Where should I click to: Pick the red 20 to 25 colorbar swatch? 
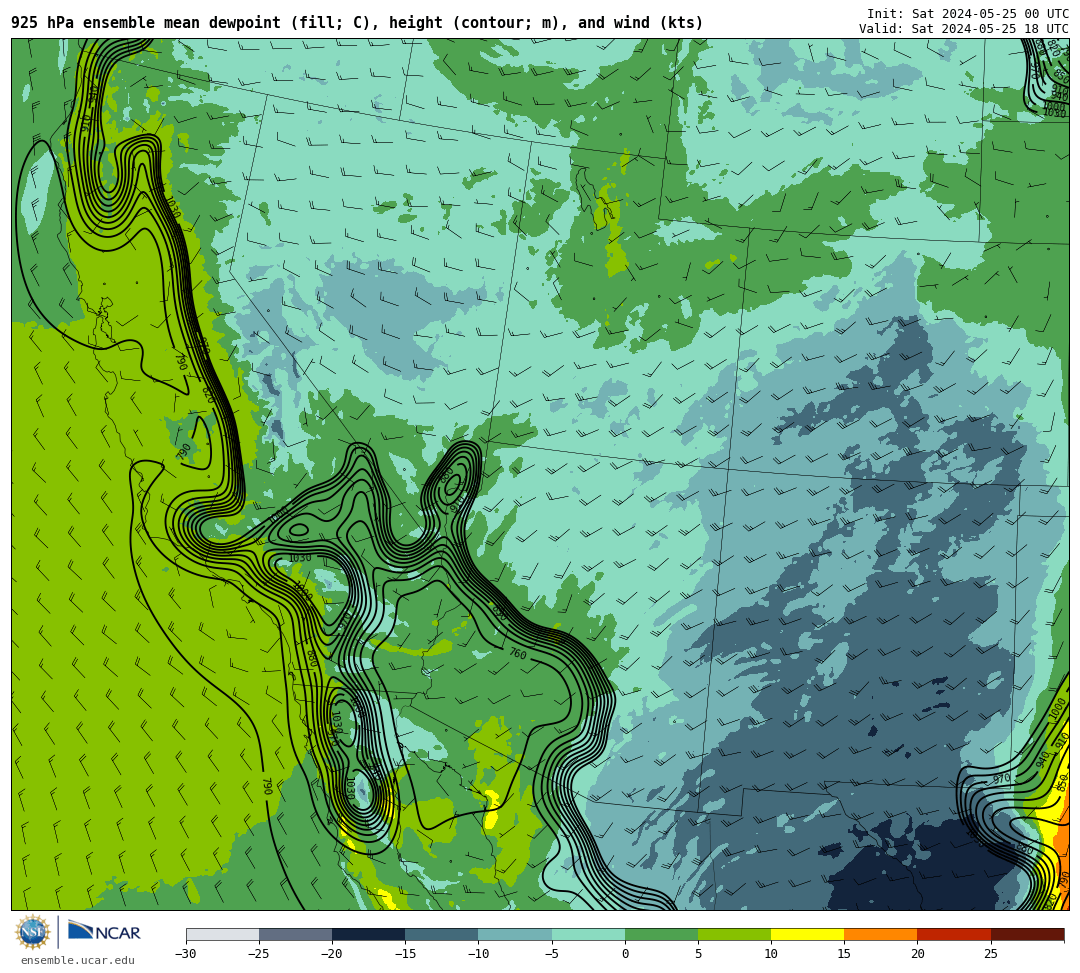click(954, 934)
